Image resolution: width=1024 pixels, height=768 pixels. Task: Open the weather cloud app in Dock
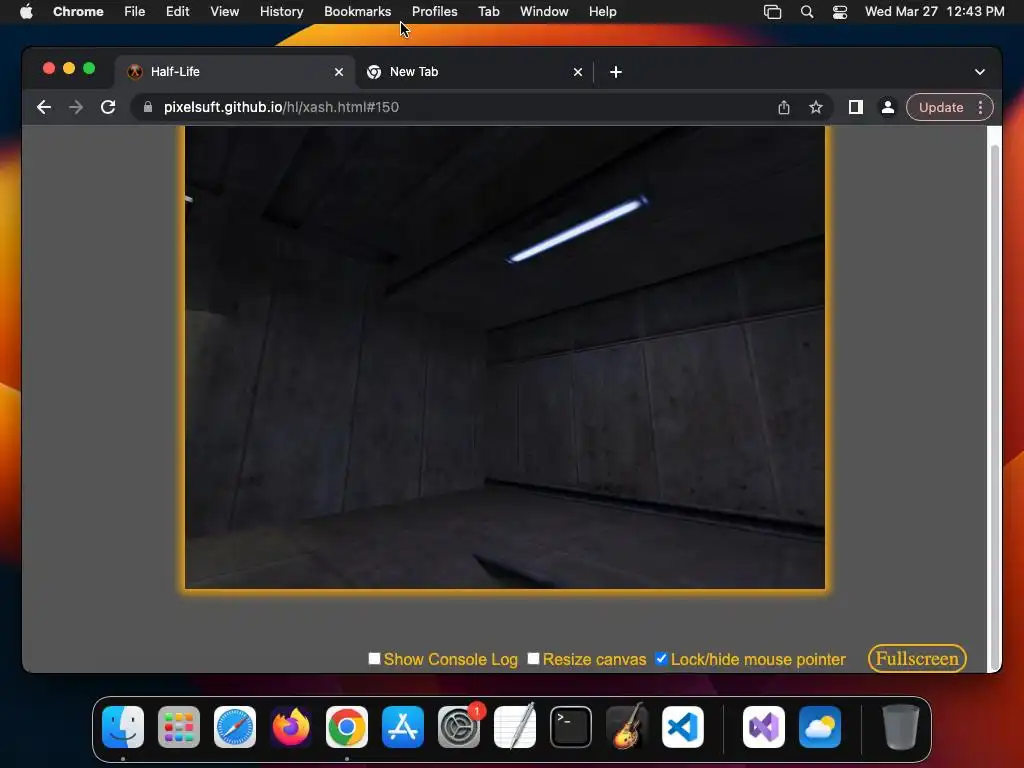[820, 727]
